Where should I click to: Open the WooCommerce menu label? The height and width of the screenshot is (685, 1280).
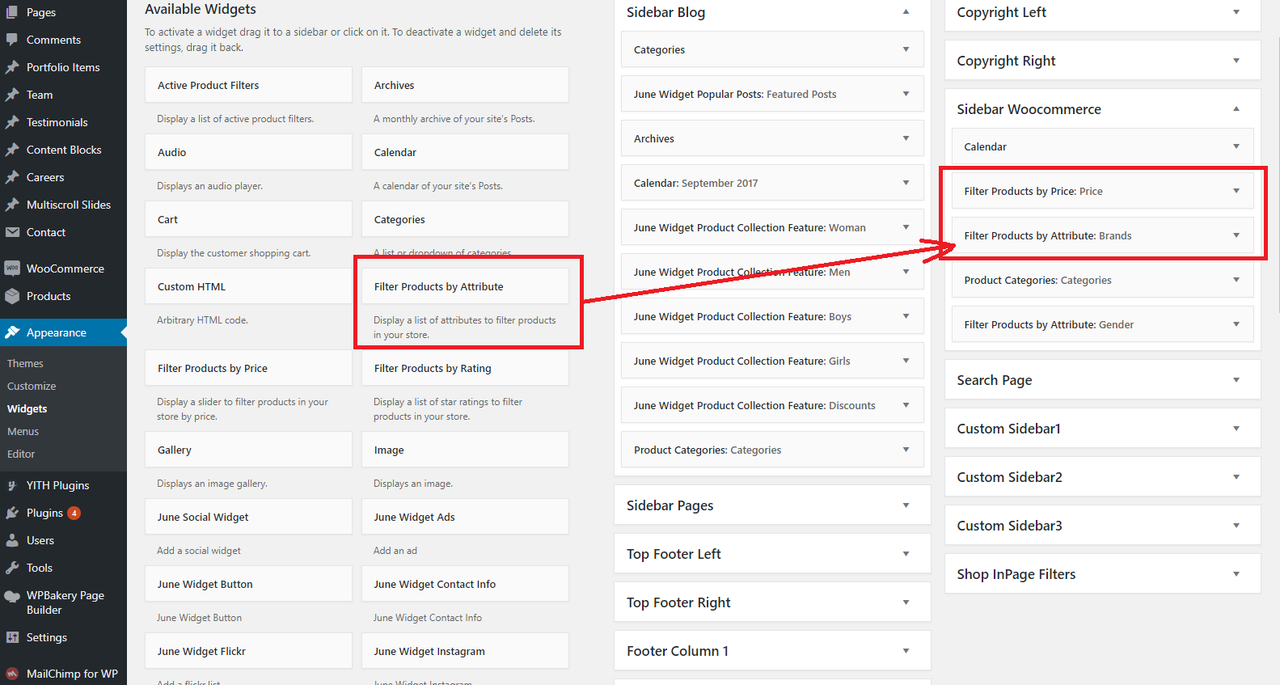pyautogui.click(x=65, y=268)
